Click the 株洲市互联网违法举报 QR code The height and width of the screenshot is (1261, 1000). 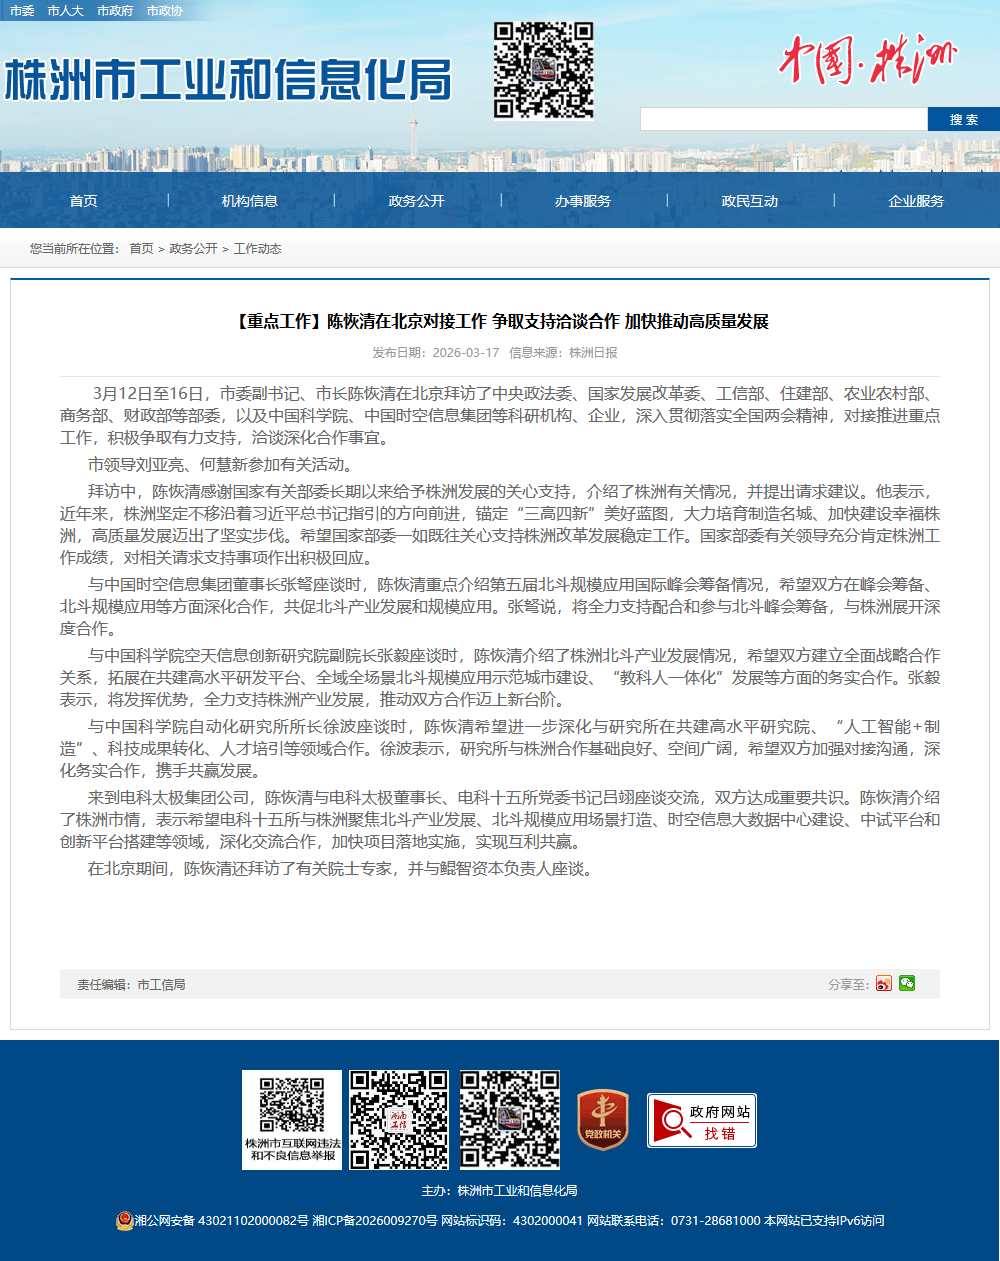click(292, 1119)
